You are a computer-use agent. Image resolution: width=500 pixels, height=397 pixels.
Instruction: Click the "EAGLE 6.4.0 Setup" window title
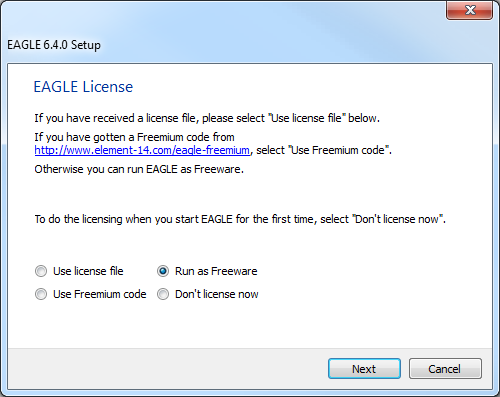(54, 45)
